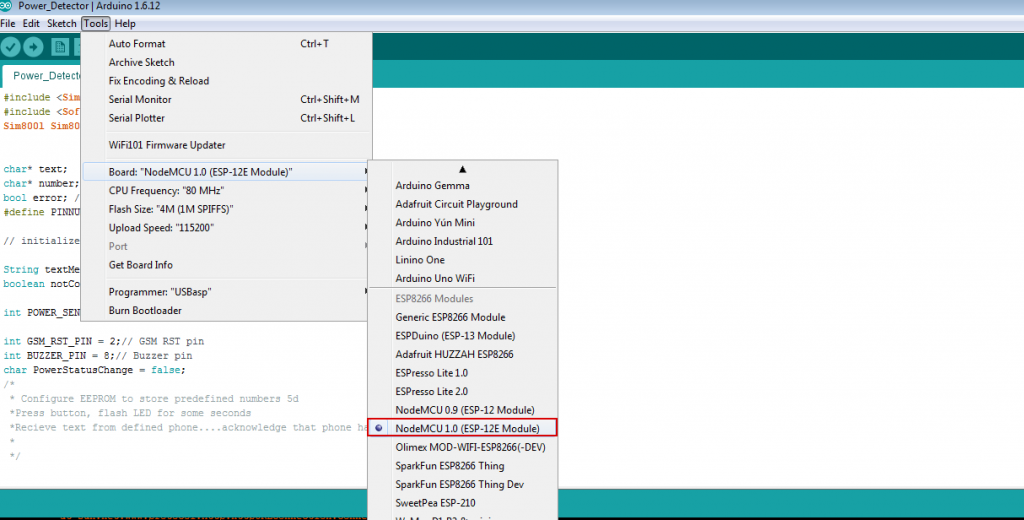Expand CPU Frequency "80 MHz" submenu
Screen dimensions: 1024x520
click(x=166, y=190)
